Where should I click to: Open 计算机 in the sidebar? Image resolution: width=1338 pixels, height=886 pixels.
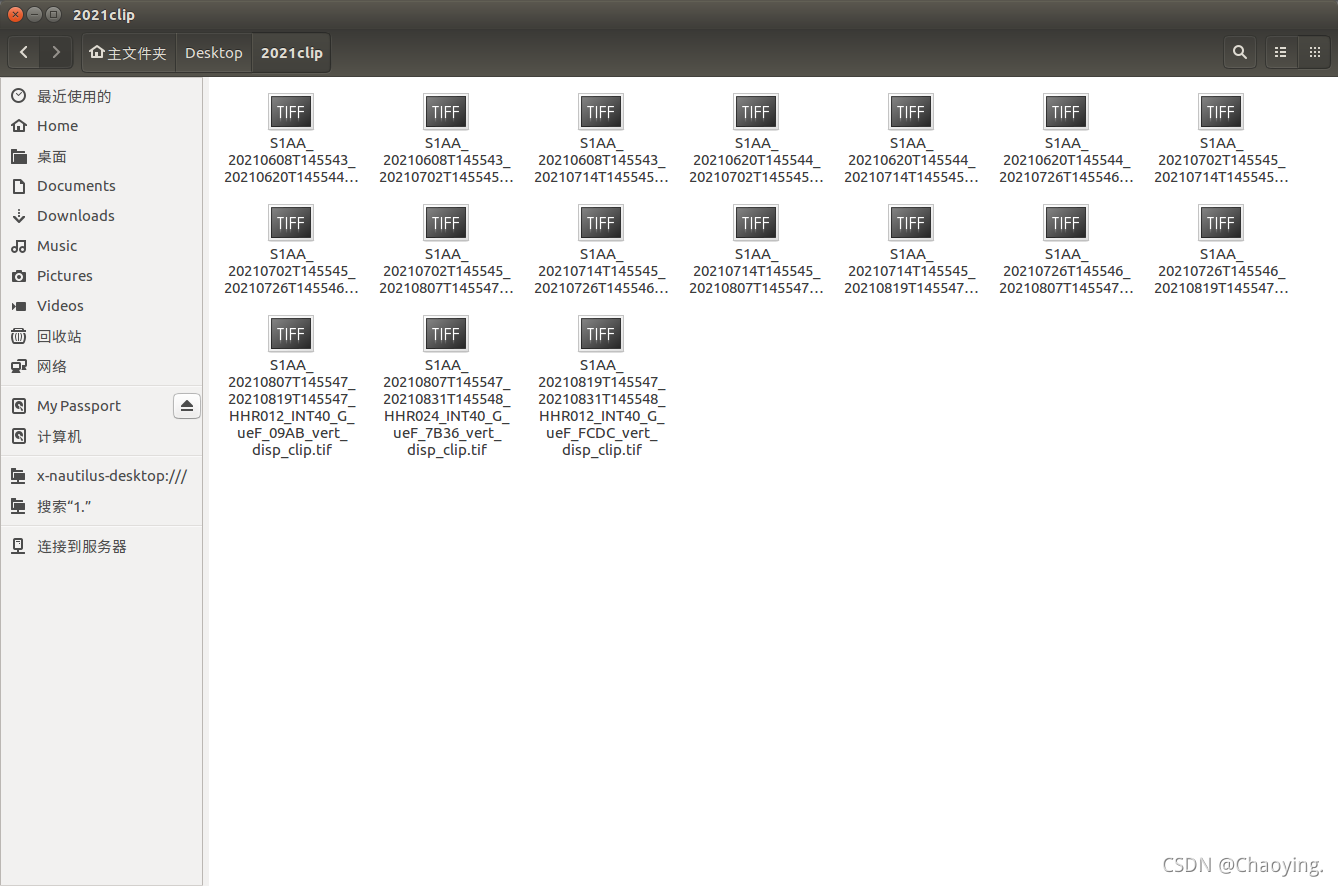click(101, 436)
